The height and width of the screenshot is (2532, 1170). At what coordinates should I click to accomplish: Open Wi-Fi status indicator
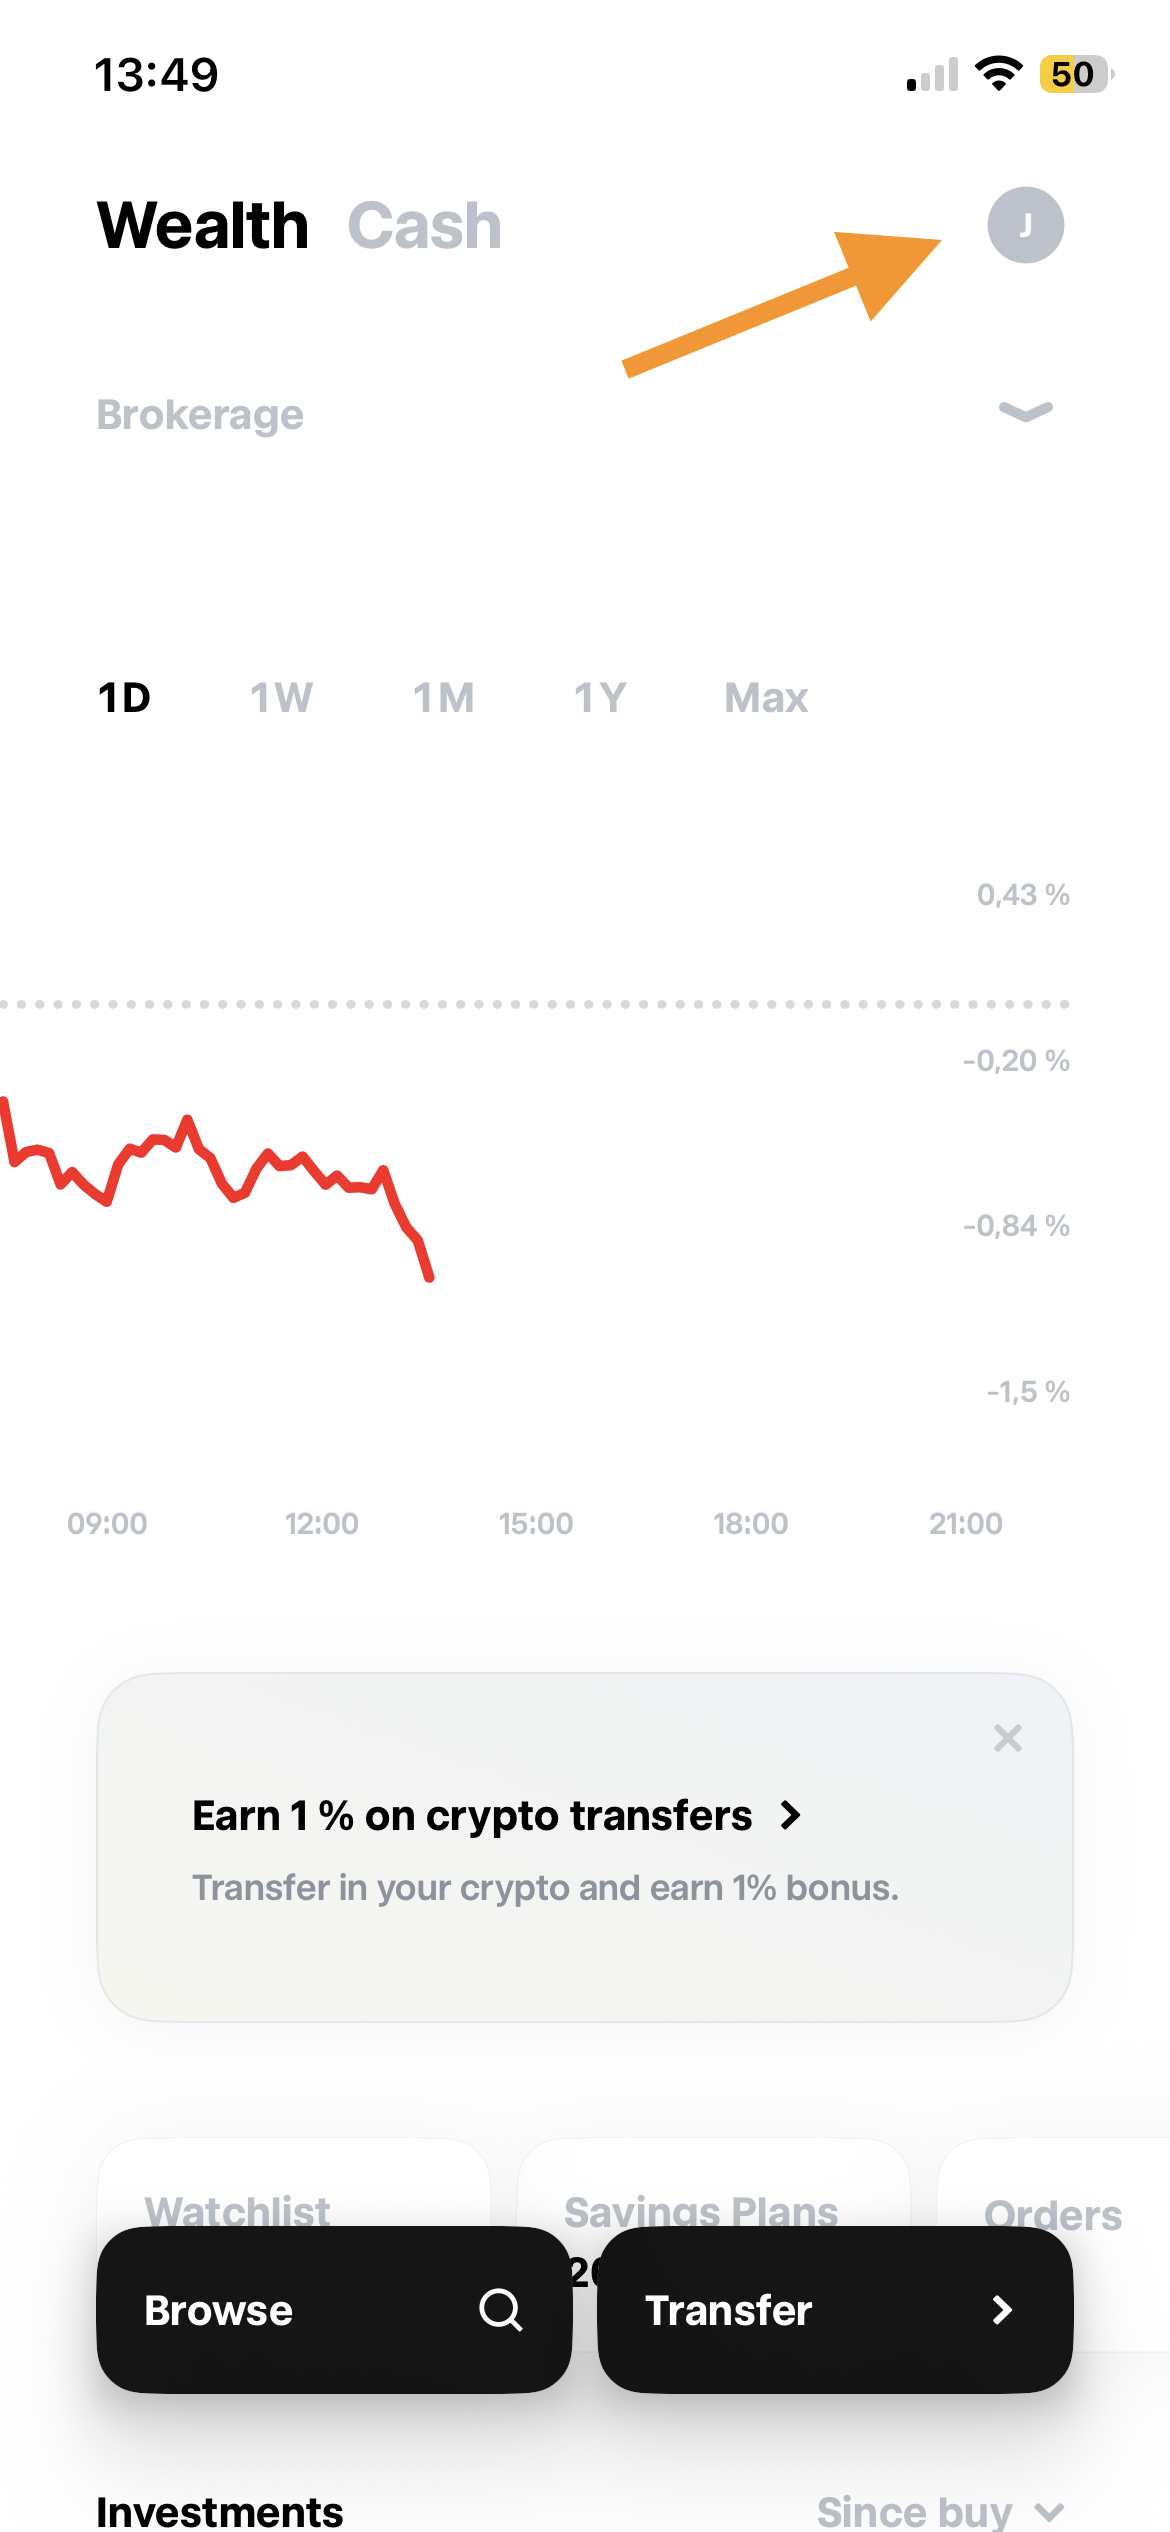997,73
